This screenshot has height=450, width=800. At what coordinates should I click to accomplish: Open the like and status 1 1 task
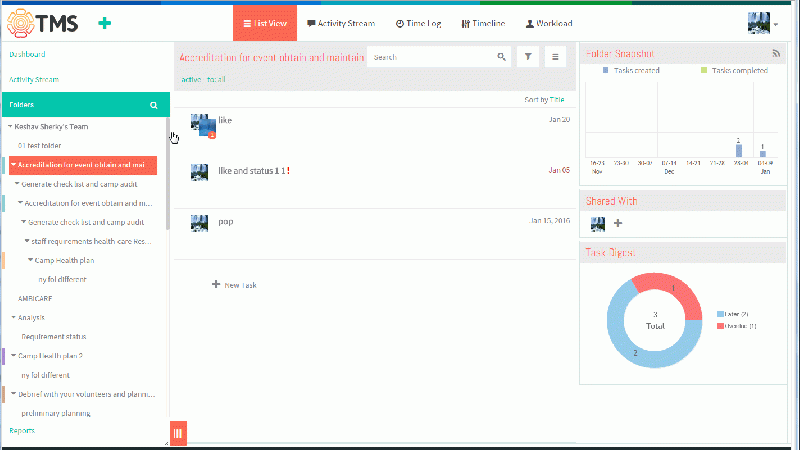[252, 171]
